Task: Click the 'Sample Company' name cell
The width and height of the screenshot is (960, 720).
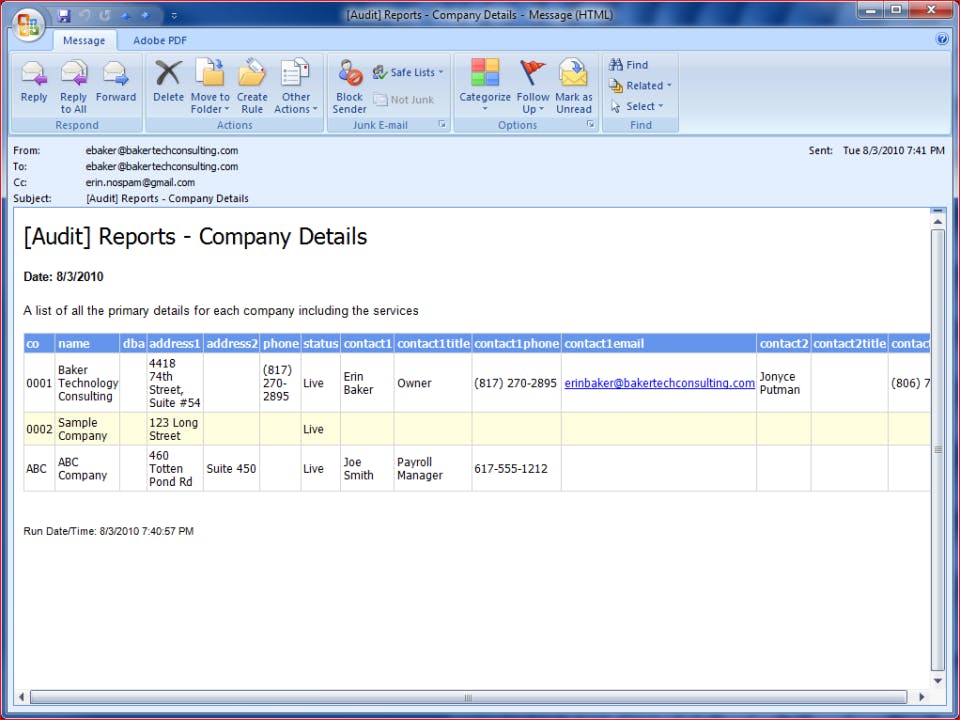Action: 88,429
